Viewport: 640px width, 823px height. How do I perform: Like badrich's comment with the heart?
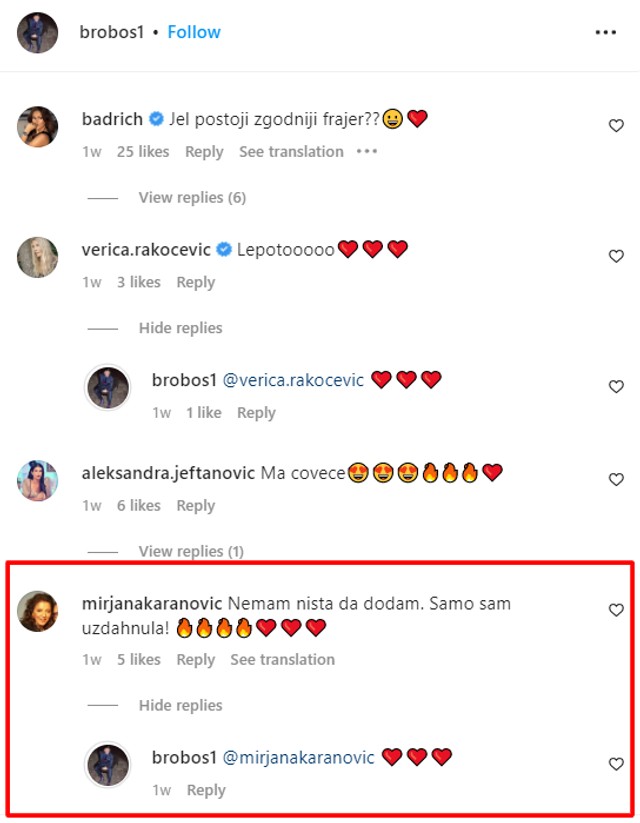pyautogui.click(x=616, y=126)
